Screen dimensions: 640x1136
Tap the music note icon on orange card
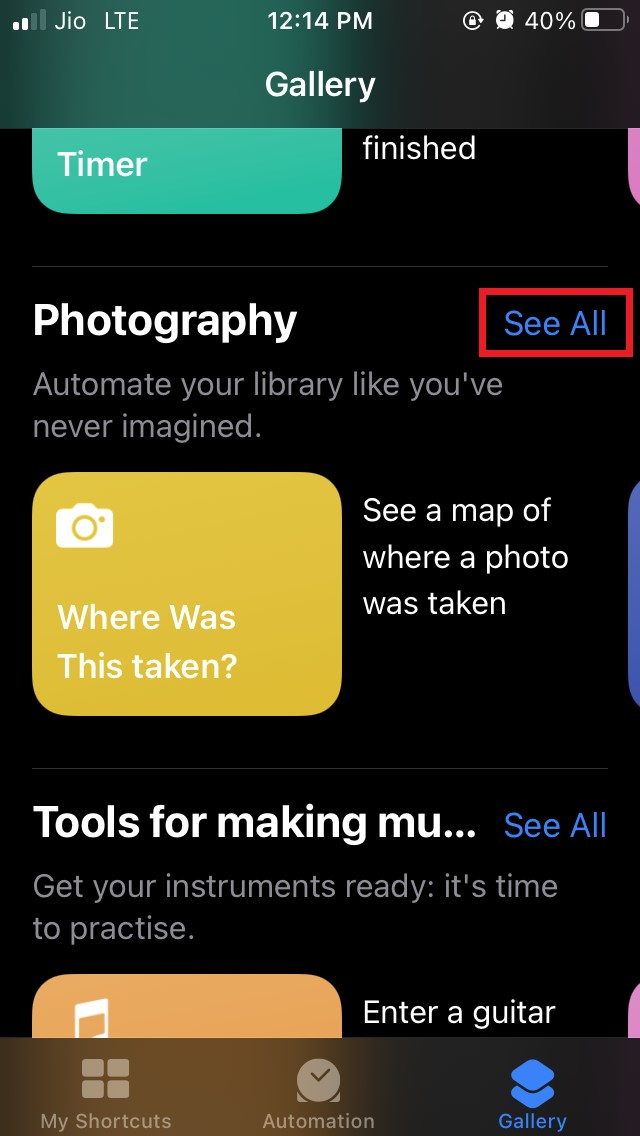[x=92, y=1017]
